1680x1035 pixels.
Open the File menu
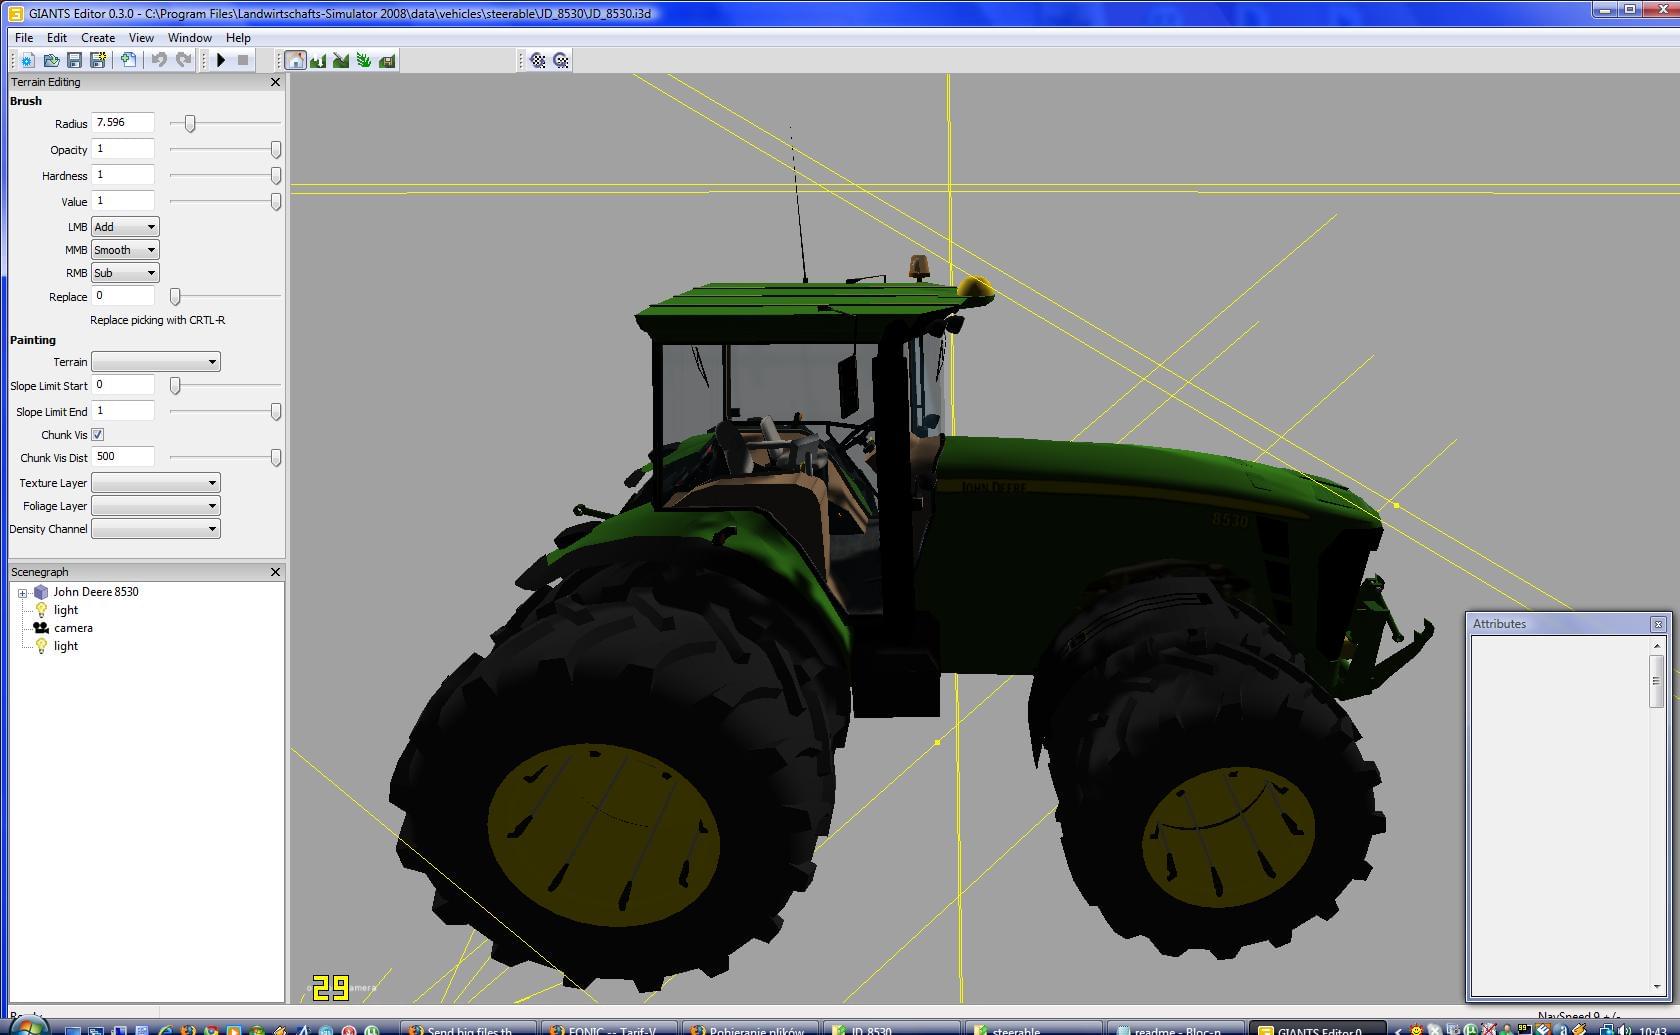click(x=24, y=38)
